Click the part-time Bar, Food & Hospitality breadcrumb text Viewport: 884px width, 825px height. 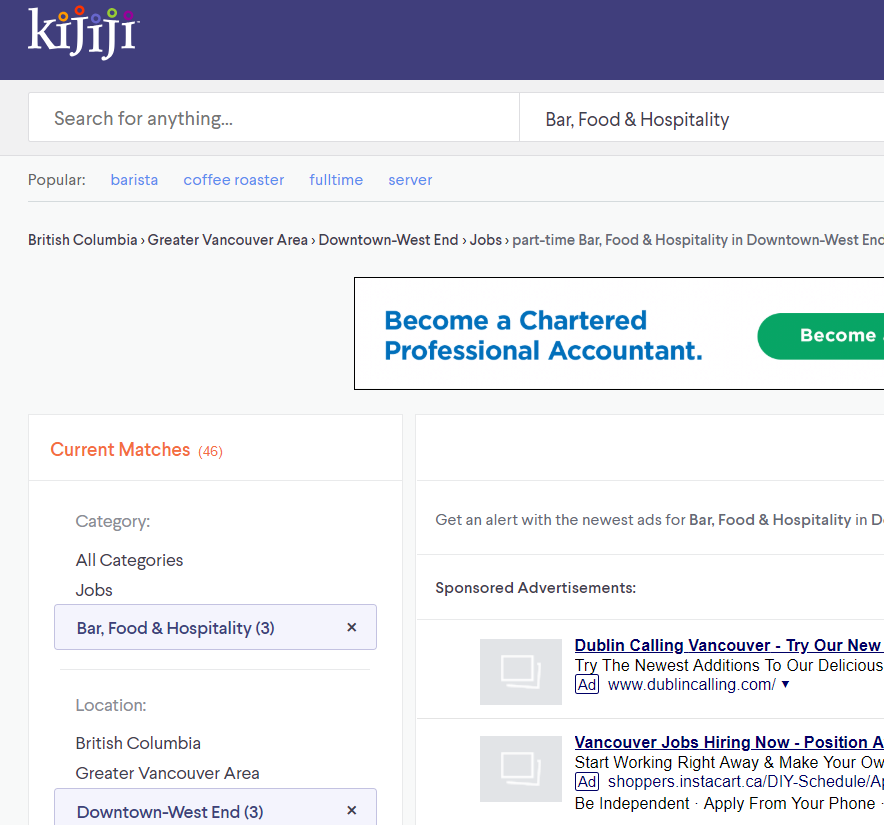pyautogui.click(x=697, y=240)
